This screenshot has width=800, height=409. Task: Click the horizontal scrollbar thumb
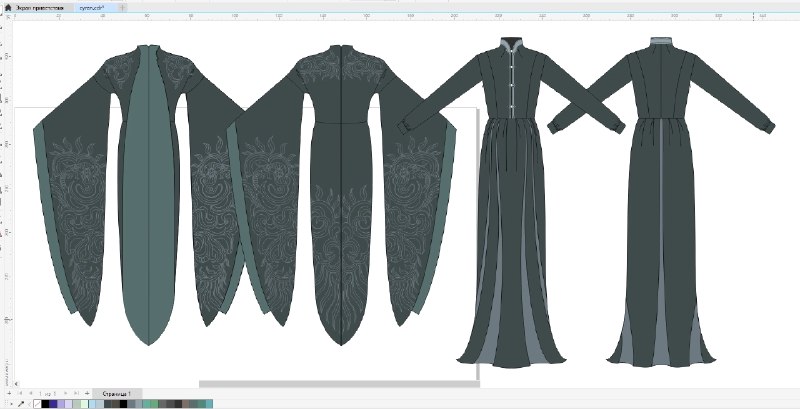[x=339, y=384]
